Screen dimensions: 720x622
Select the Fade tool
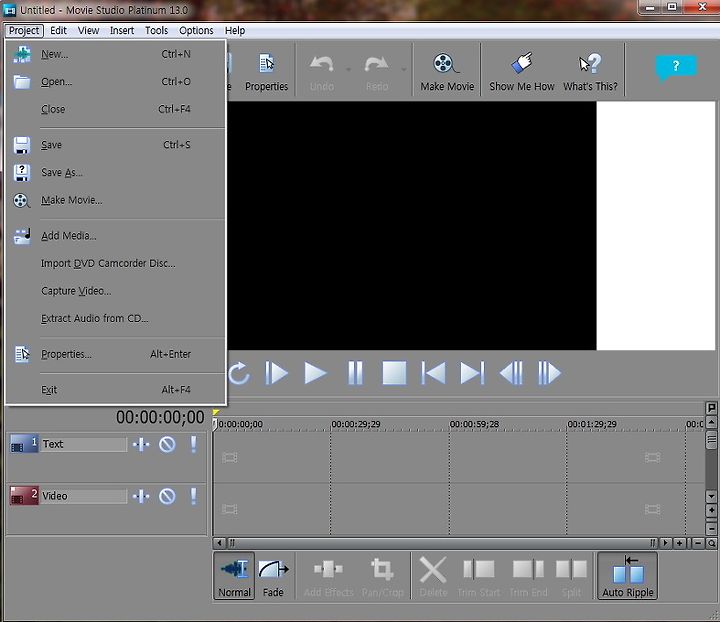pyautogui.click(x=273, y=576)
